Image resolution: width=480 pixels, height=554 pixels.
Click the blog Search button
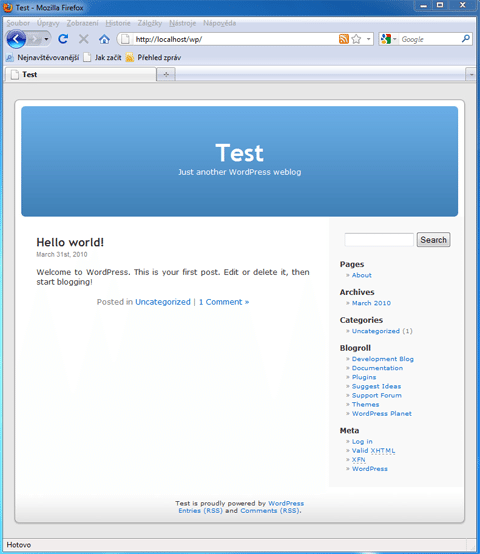point(433,240)
